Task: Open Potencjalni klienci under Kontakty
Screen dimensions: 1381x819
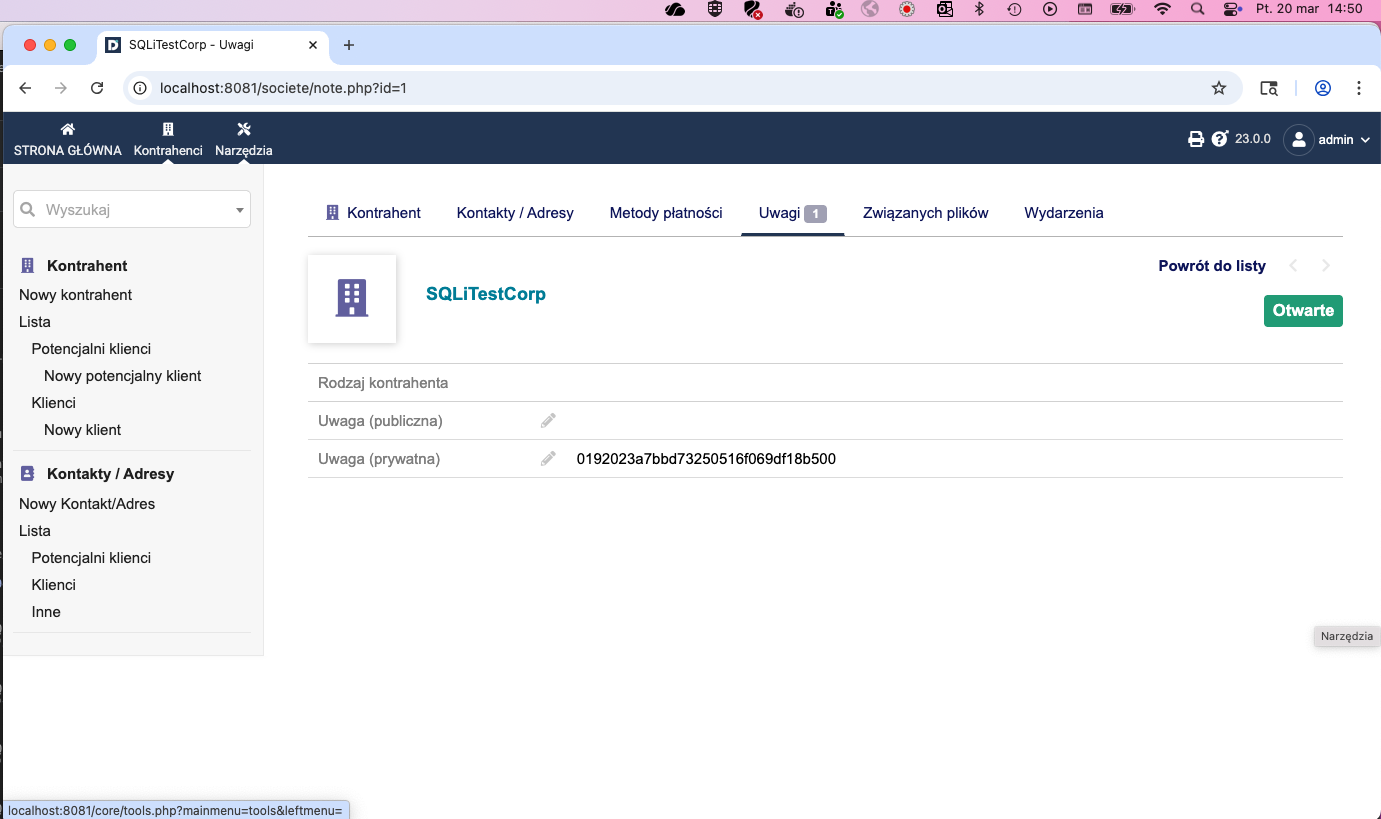Action: point(91,558)
